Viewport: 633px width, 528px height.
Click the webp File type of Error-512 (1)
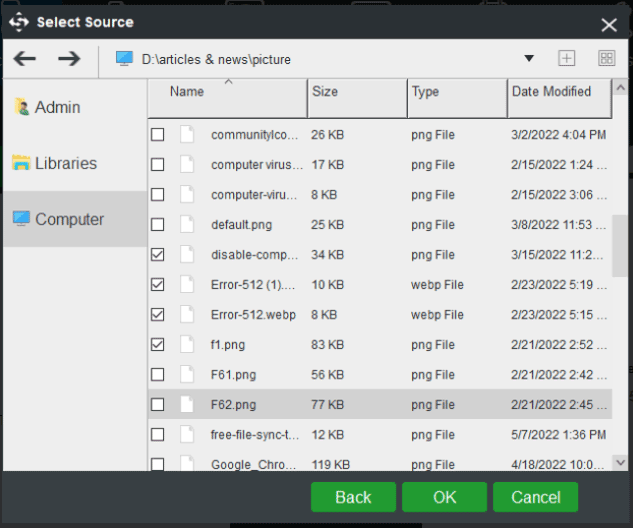(437, 285)
